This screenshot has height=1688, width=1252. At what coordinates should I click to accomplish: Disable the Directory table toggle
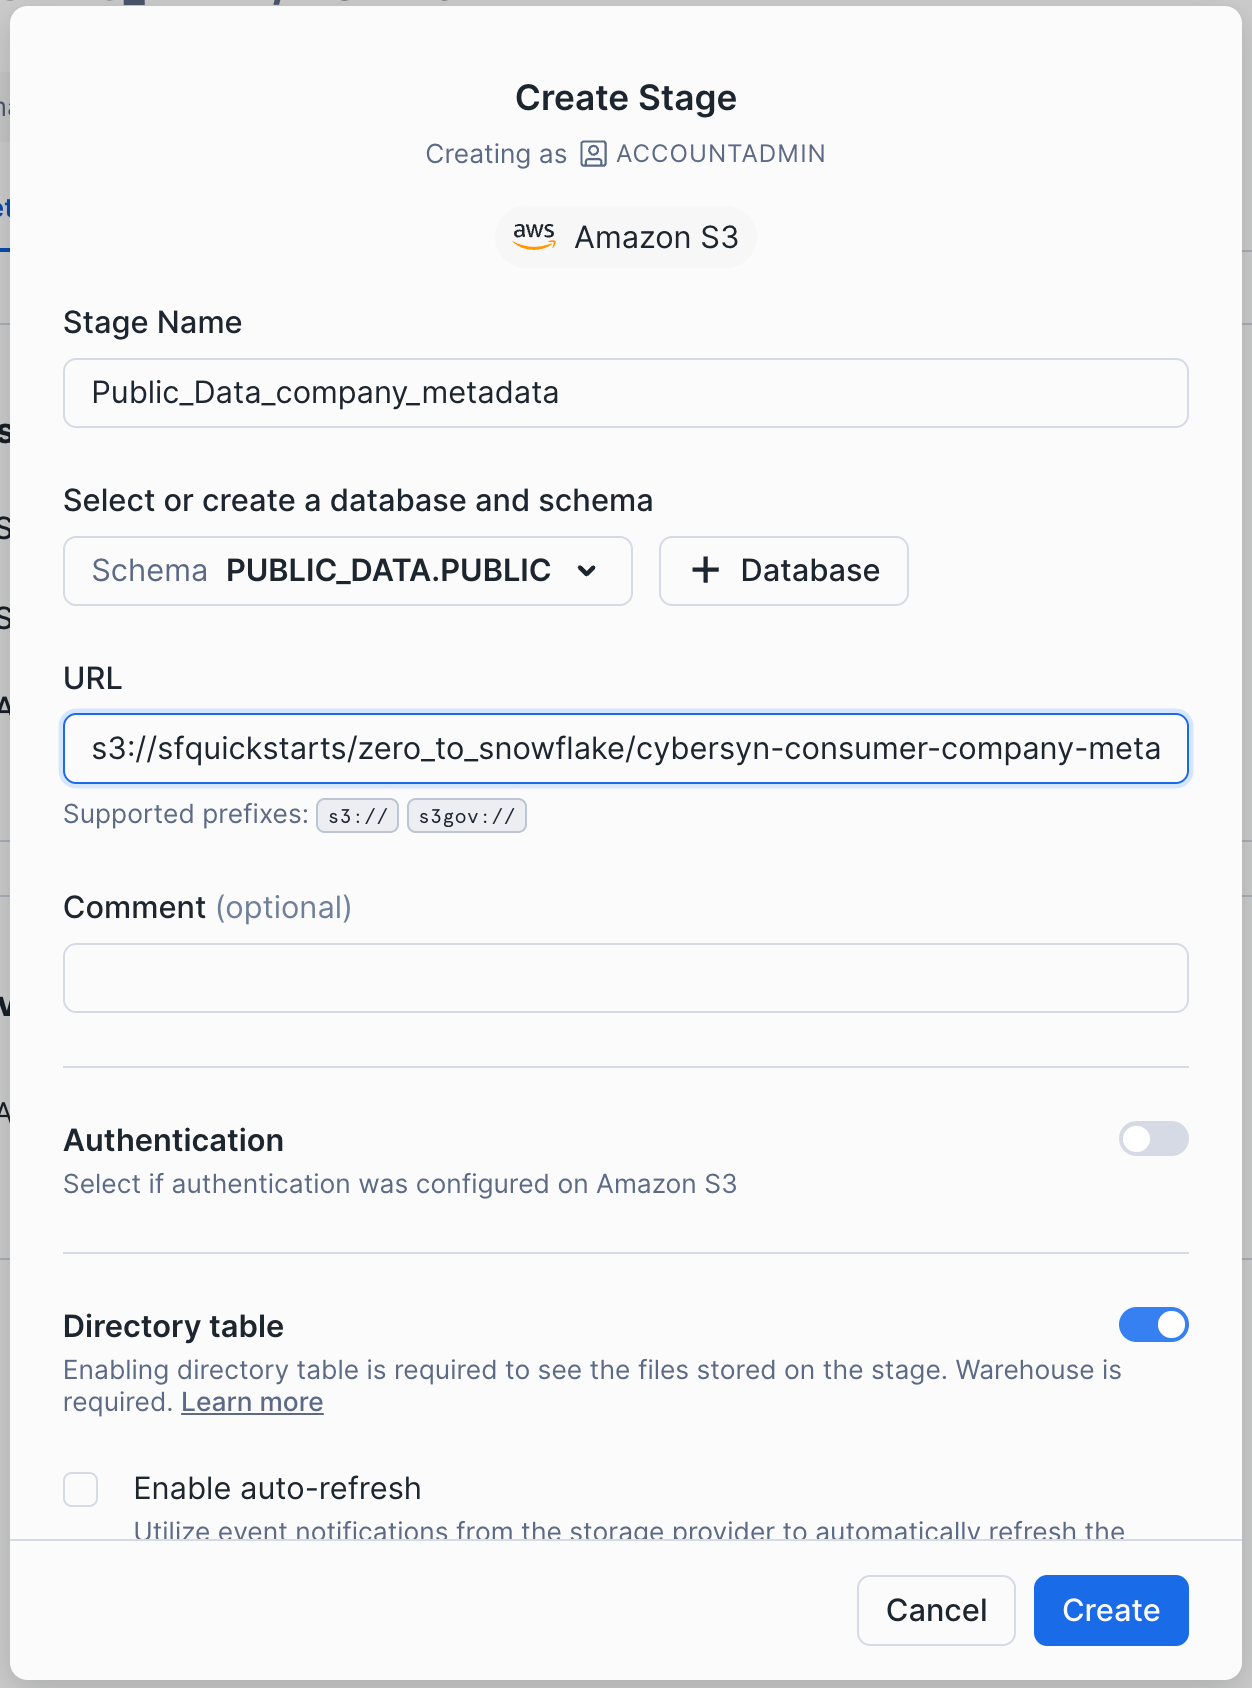tap(1153, 1324)
